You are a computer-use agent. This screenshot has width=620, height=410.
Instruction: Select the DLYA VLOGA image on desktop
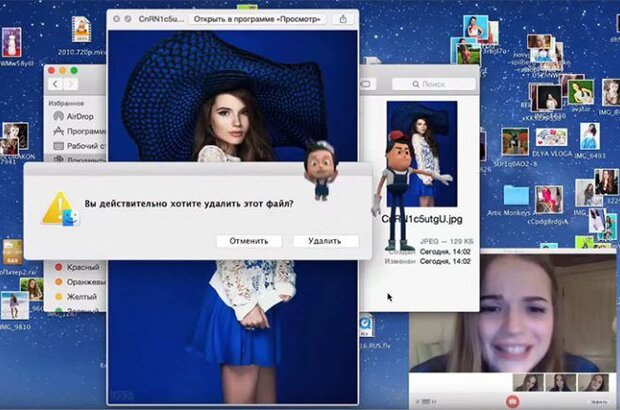[x=551, y=138]
